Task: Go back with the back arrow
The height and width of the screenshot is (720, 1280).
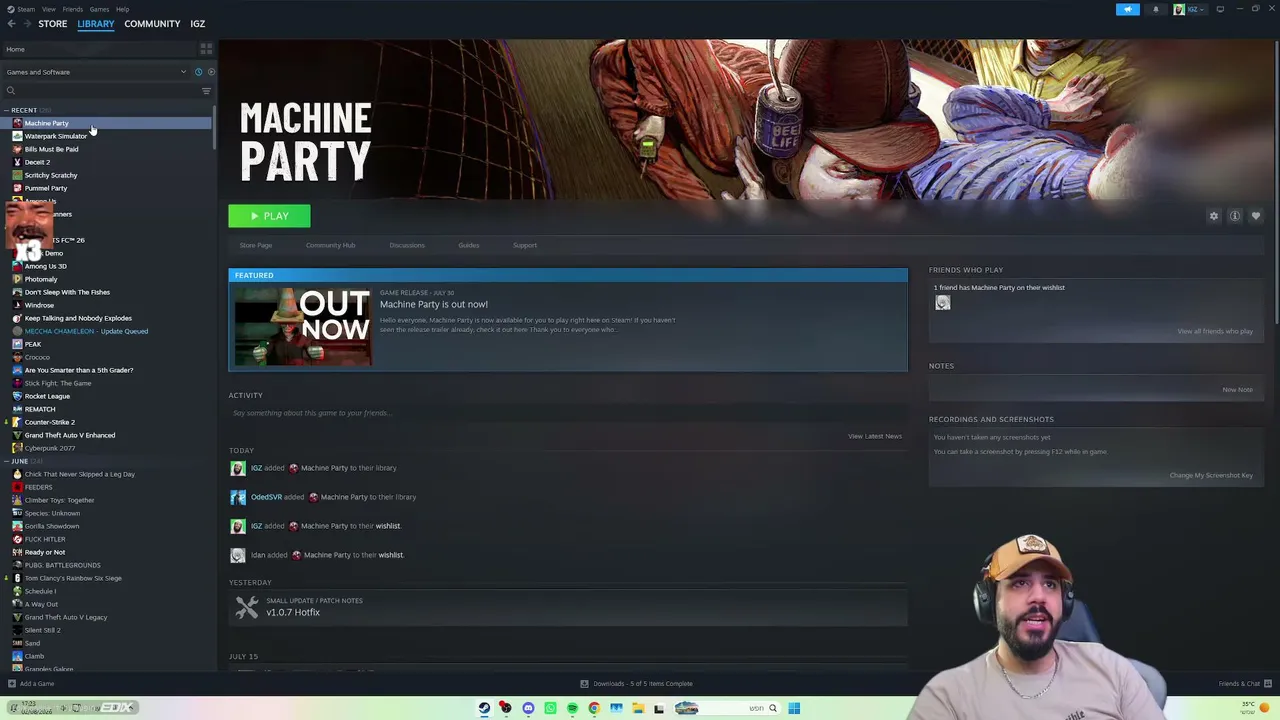Action: (11, 24)
